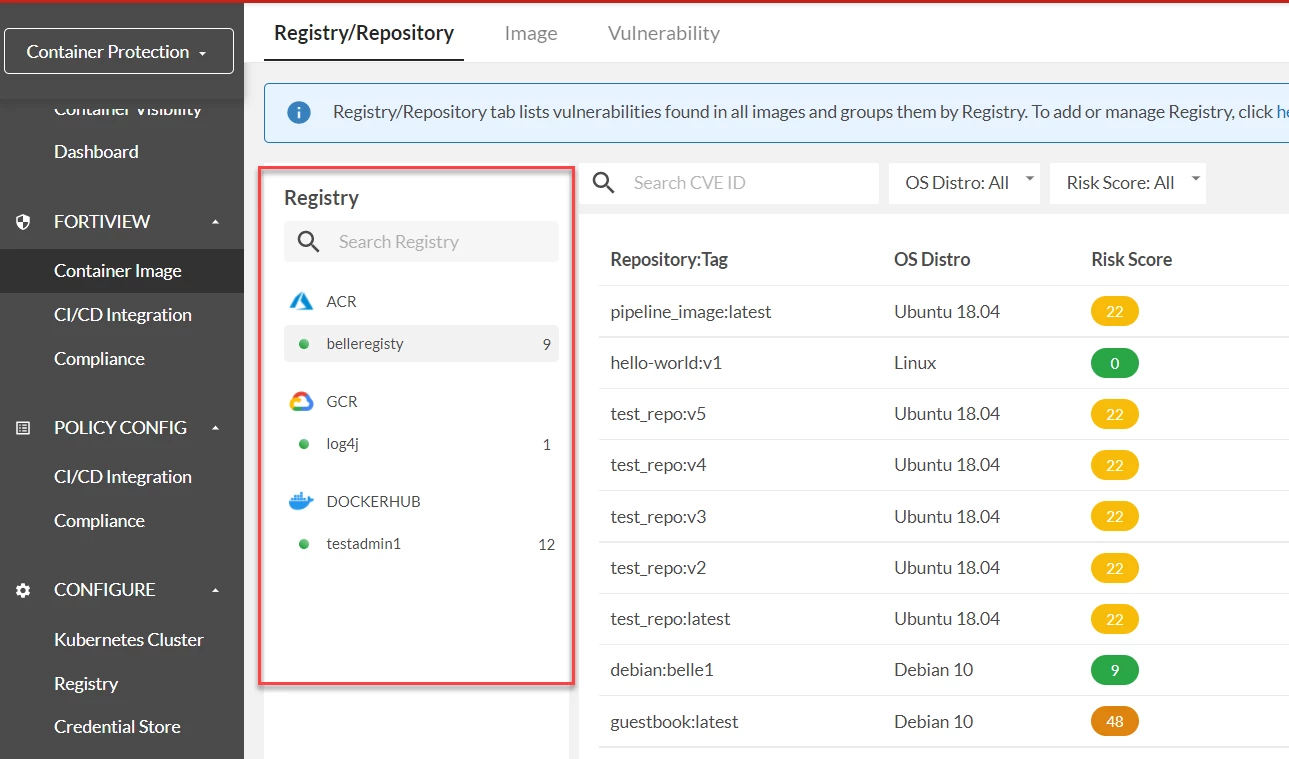This screenshot has width=1289, height=759.
Task: Collapse the POLICY CONFIG section arrow
Action: pyautogui.click(x=215, y=428)
